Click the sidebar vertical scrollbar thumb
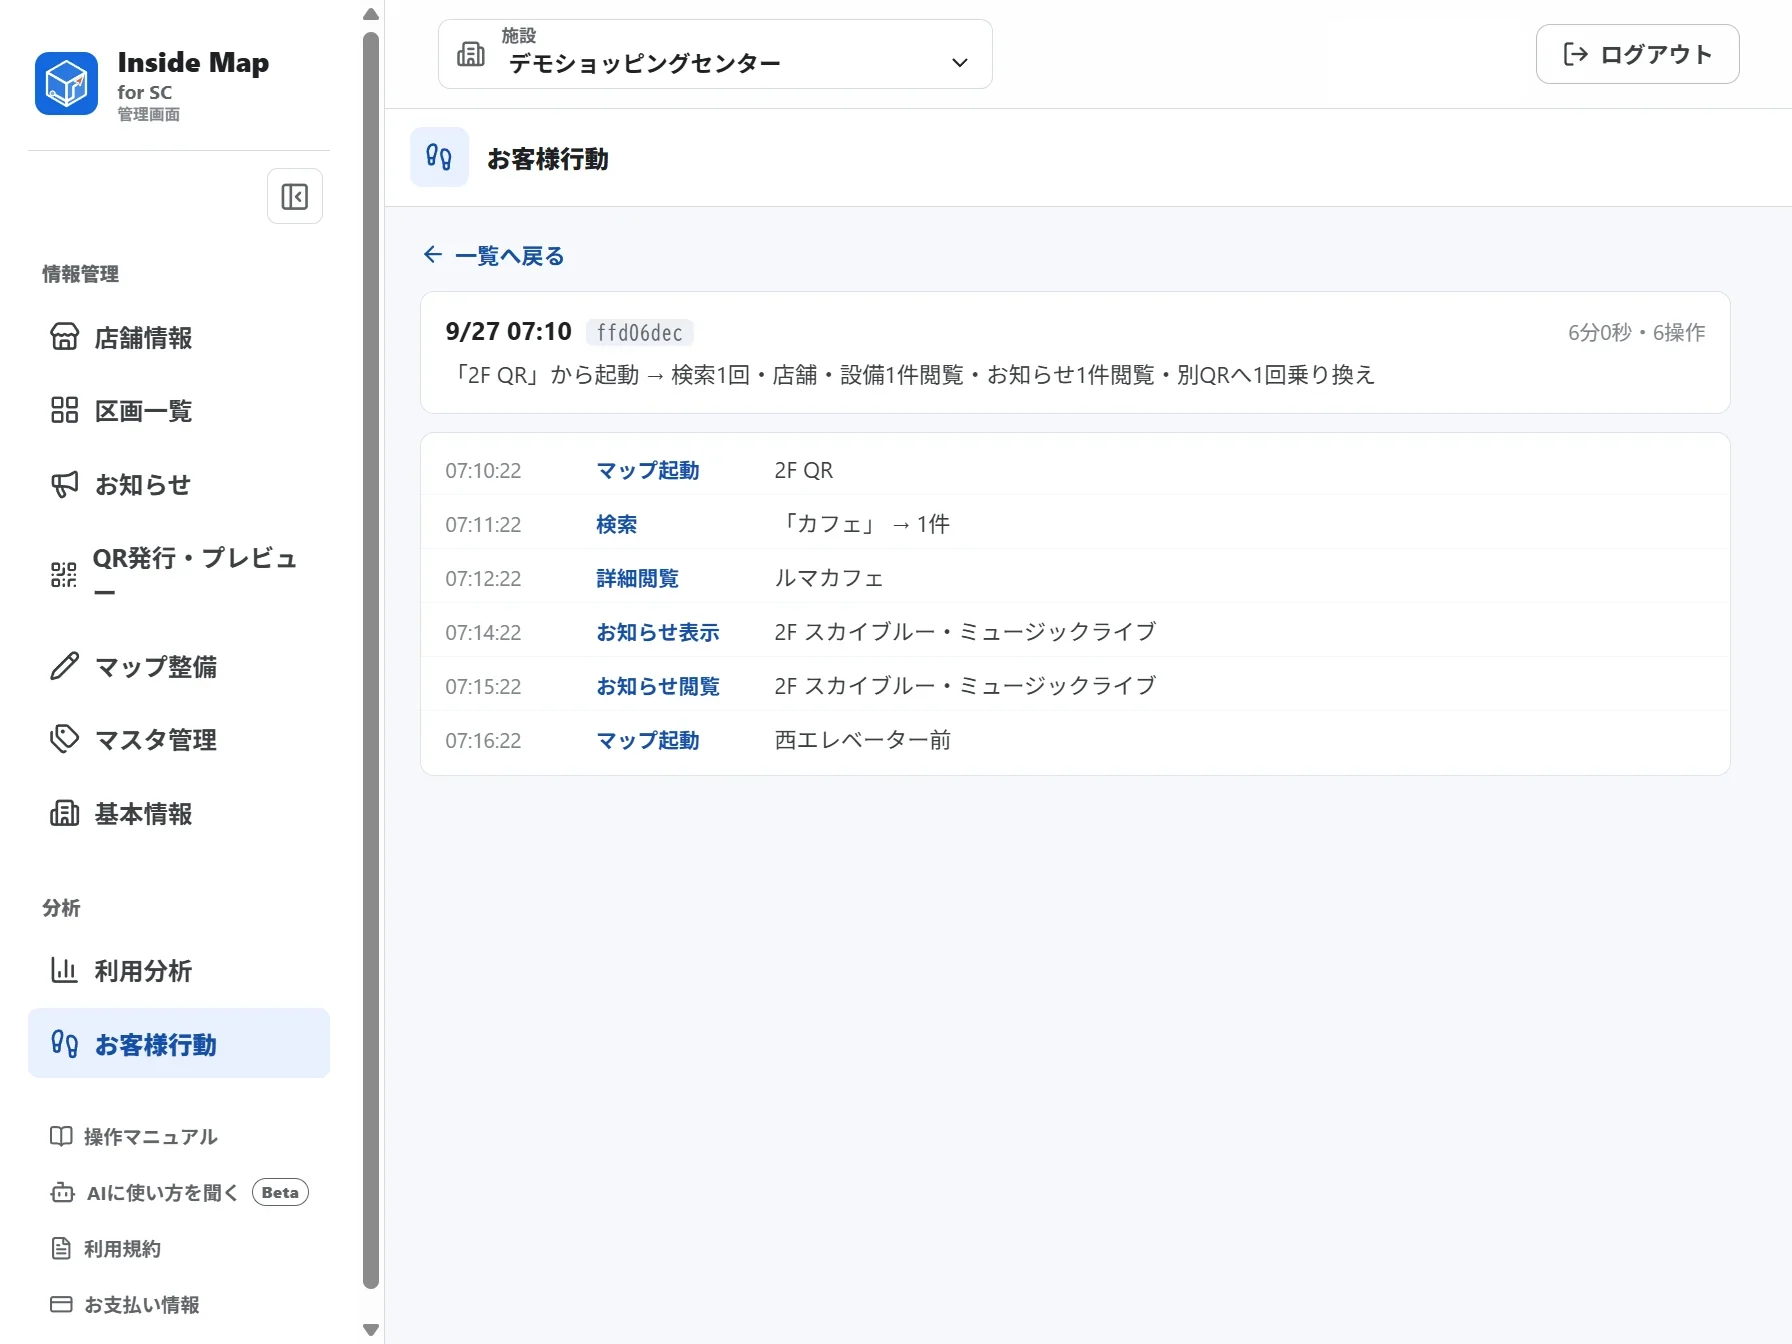This screenshot has height=1344, width=1792. (371, 660)
